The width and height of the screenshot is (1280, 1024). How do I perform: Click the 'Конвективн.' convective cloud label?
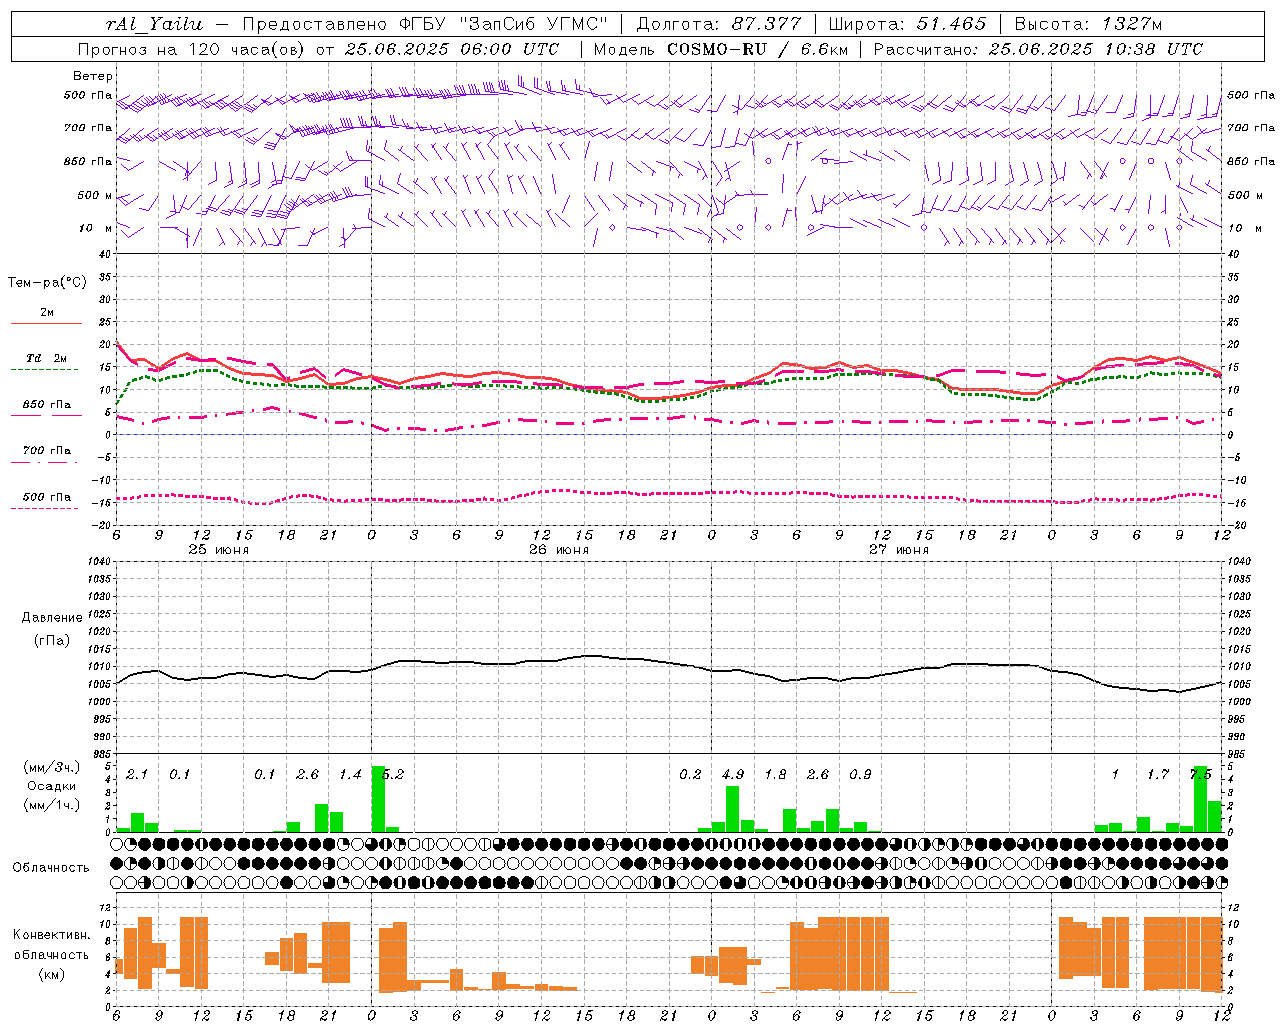(x=52, y=935)
